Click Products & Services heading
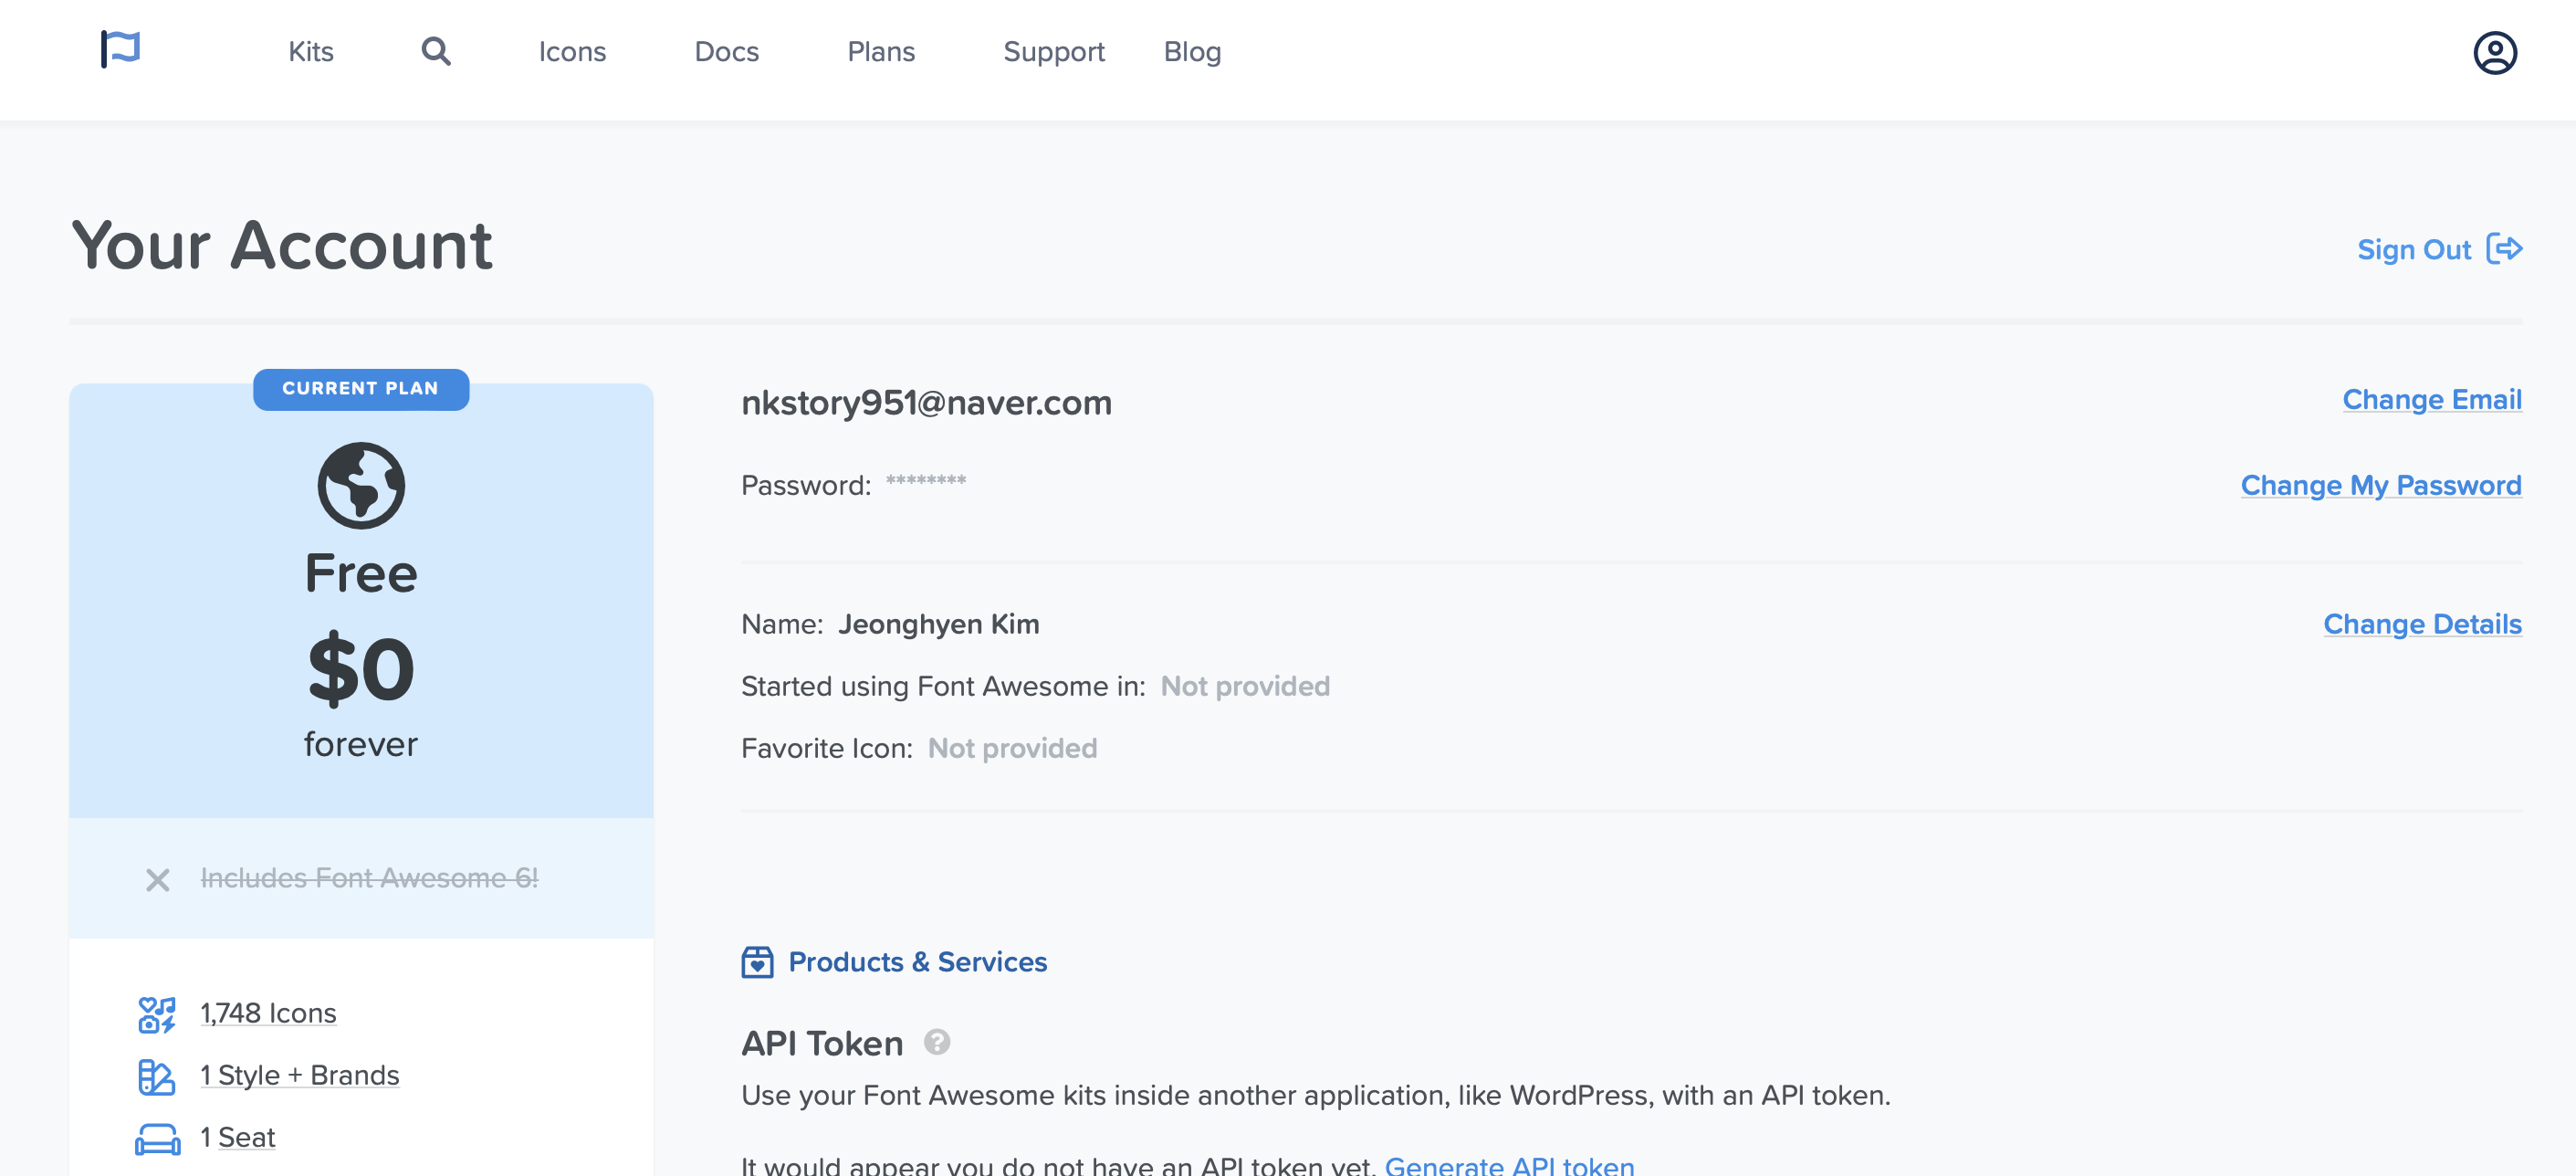Image resolution: width=2576 pixels, height=1176 pixels. [x=917, y=962]
